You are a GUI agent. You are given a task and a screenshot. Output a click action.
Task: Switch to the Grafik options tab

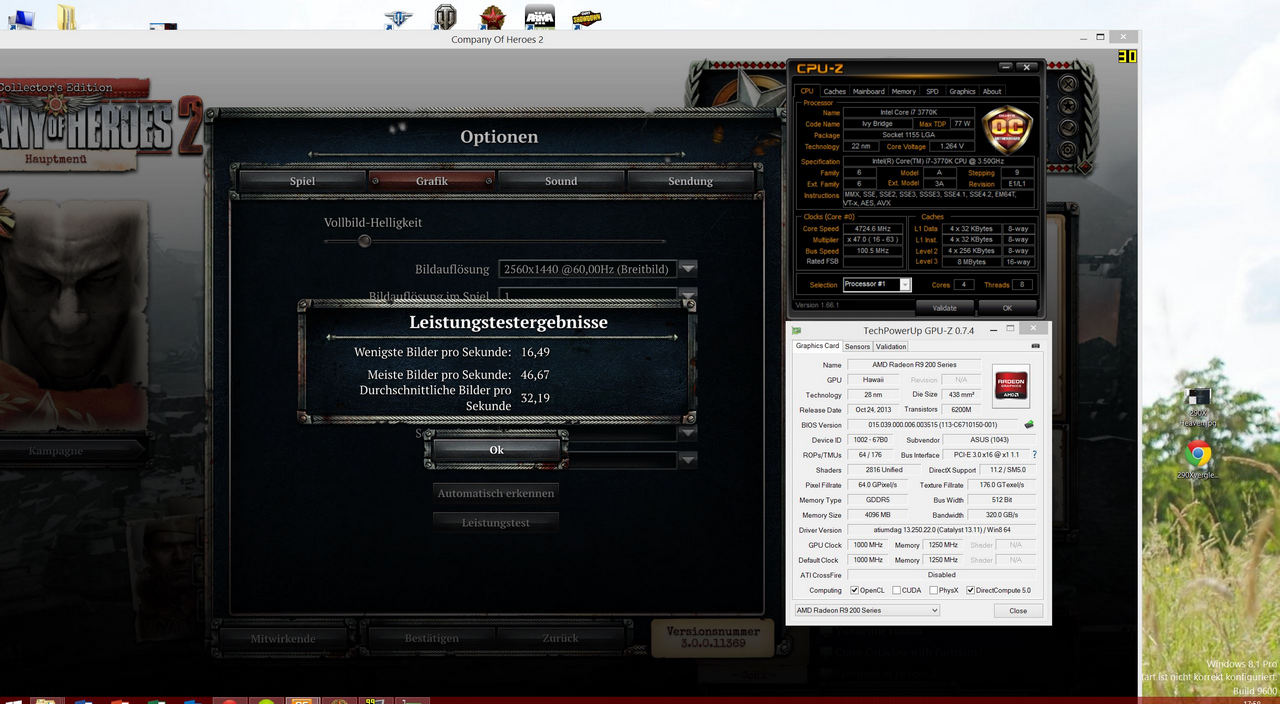click(x=432, y=181)
